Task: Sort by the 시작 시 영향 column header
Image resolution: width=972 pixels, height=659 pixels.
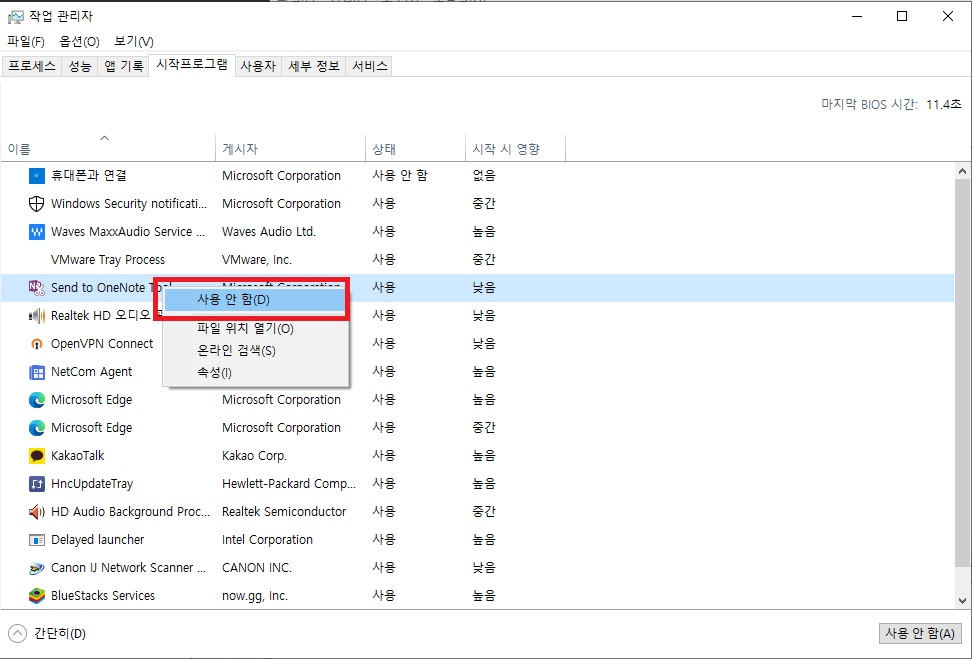Action: [515, 149]
